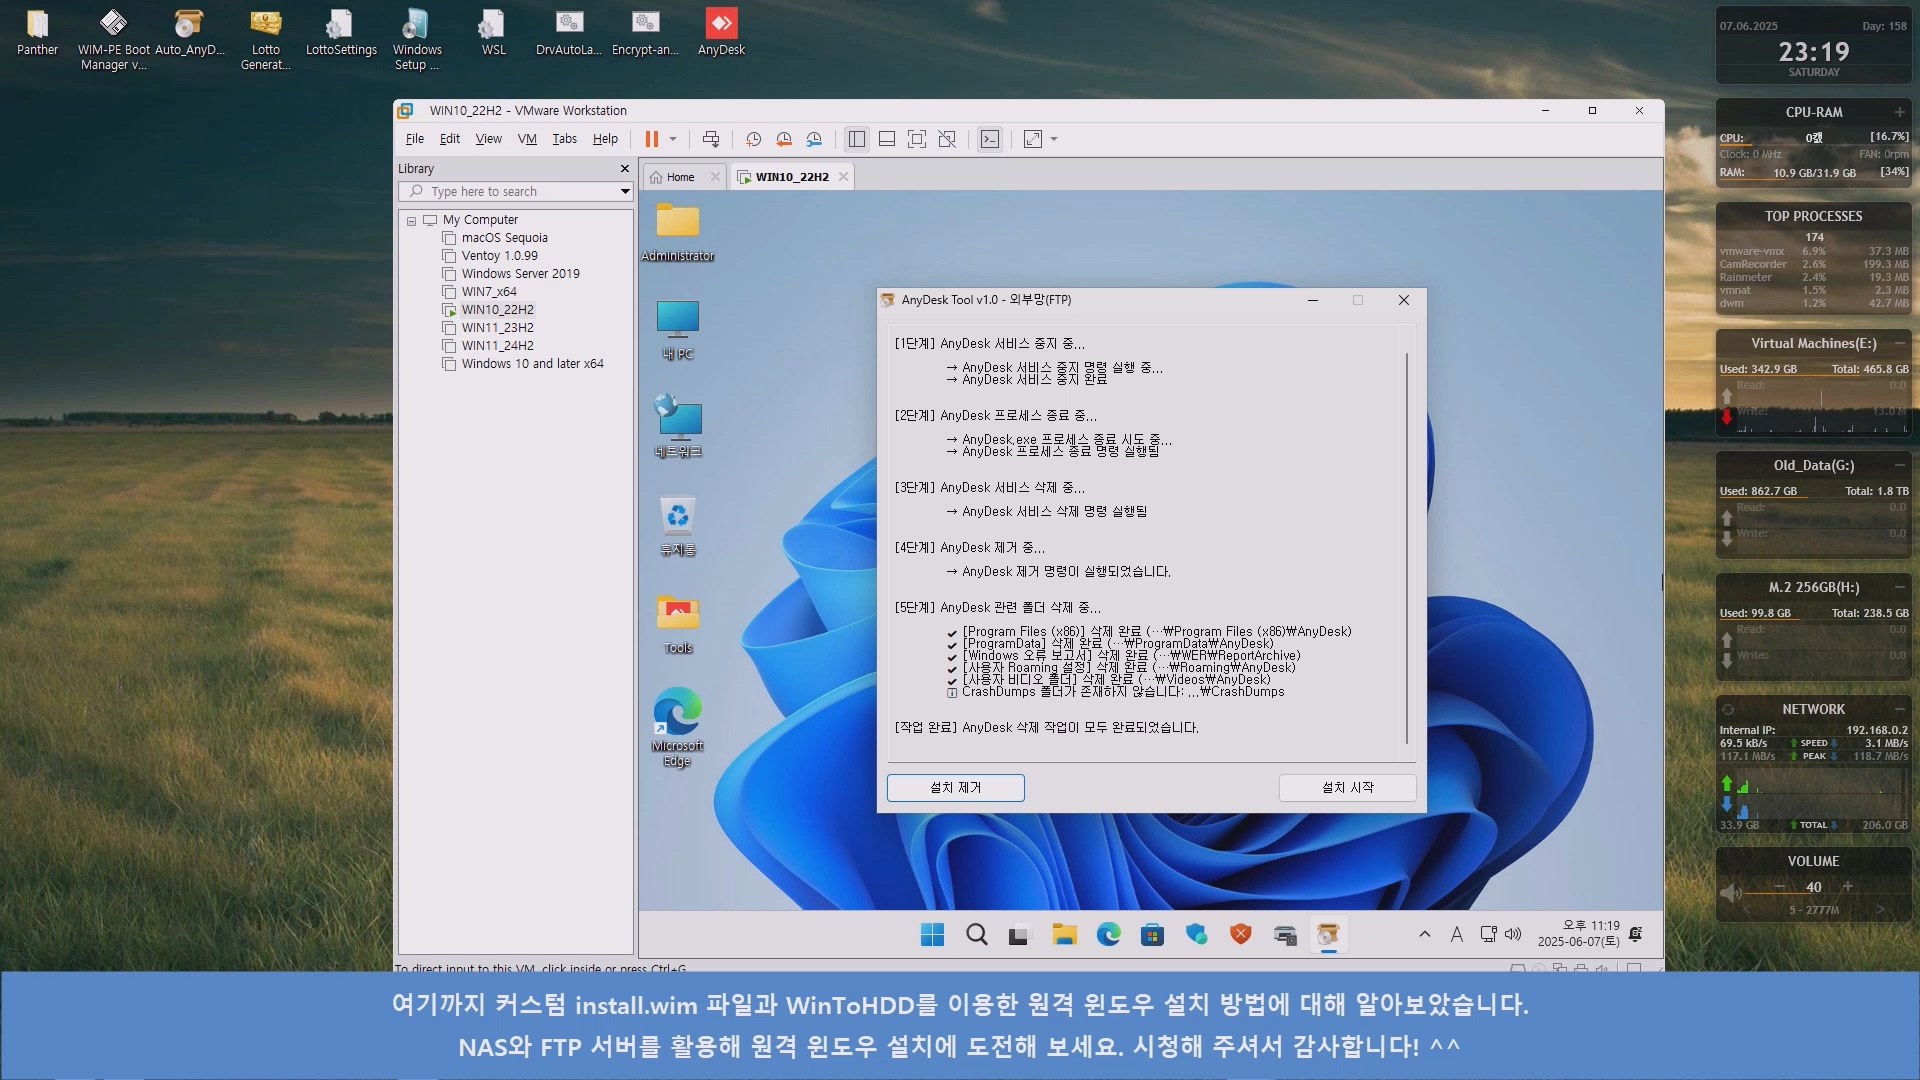Close the Library panel
Screen dimensions: 1920x1080
tap(625, 169)
